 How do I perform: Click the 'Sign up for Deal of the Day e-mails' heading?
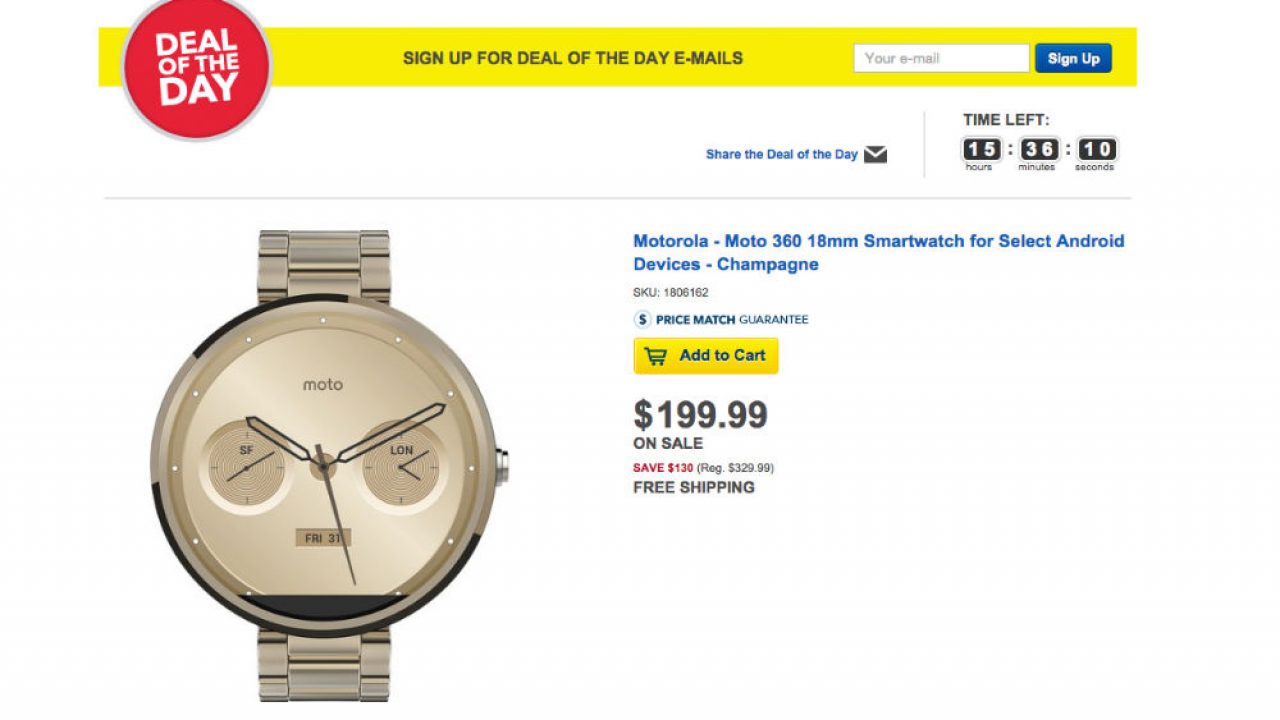tap(572, 58)
